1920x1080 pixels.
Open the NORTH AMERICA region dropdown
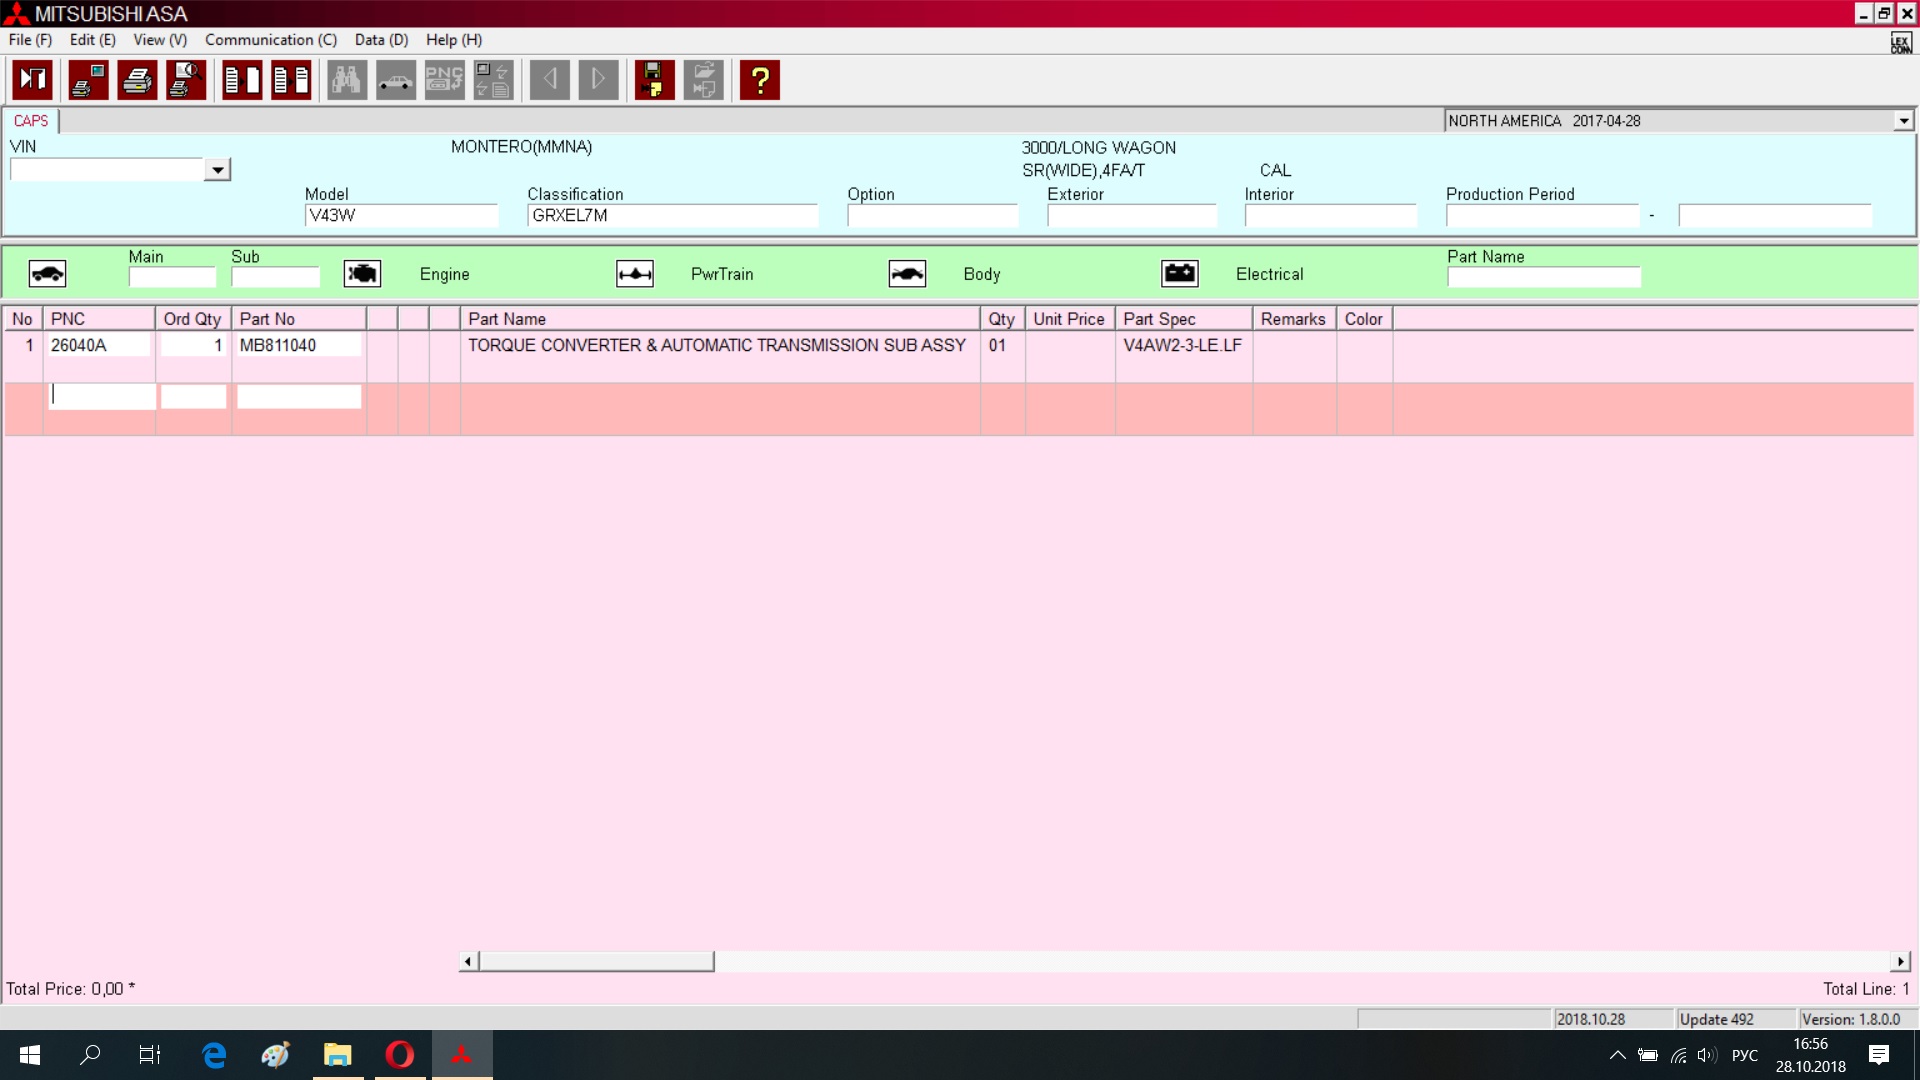1903,121
